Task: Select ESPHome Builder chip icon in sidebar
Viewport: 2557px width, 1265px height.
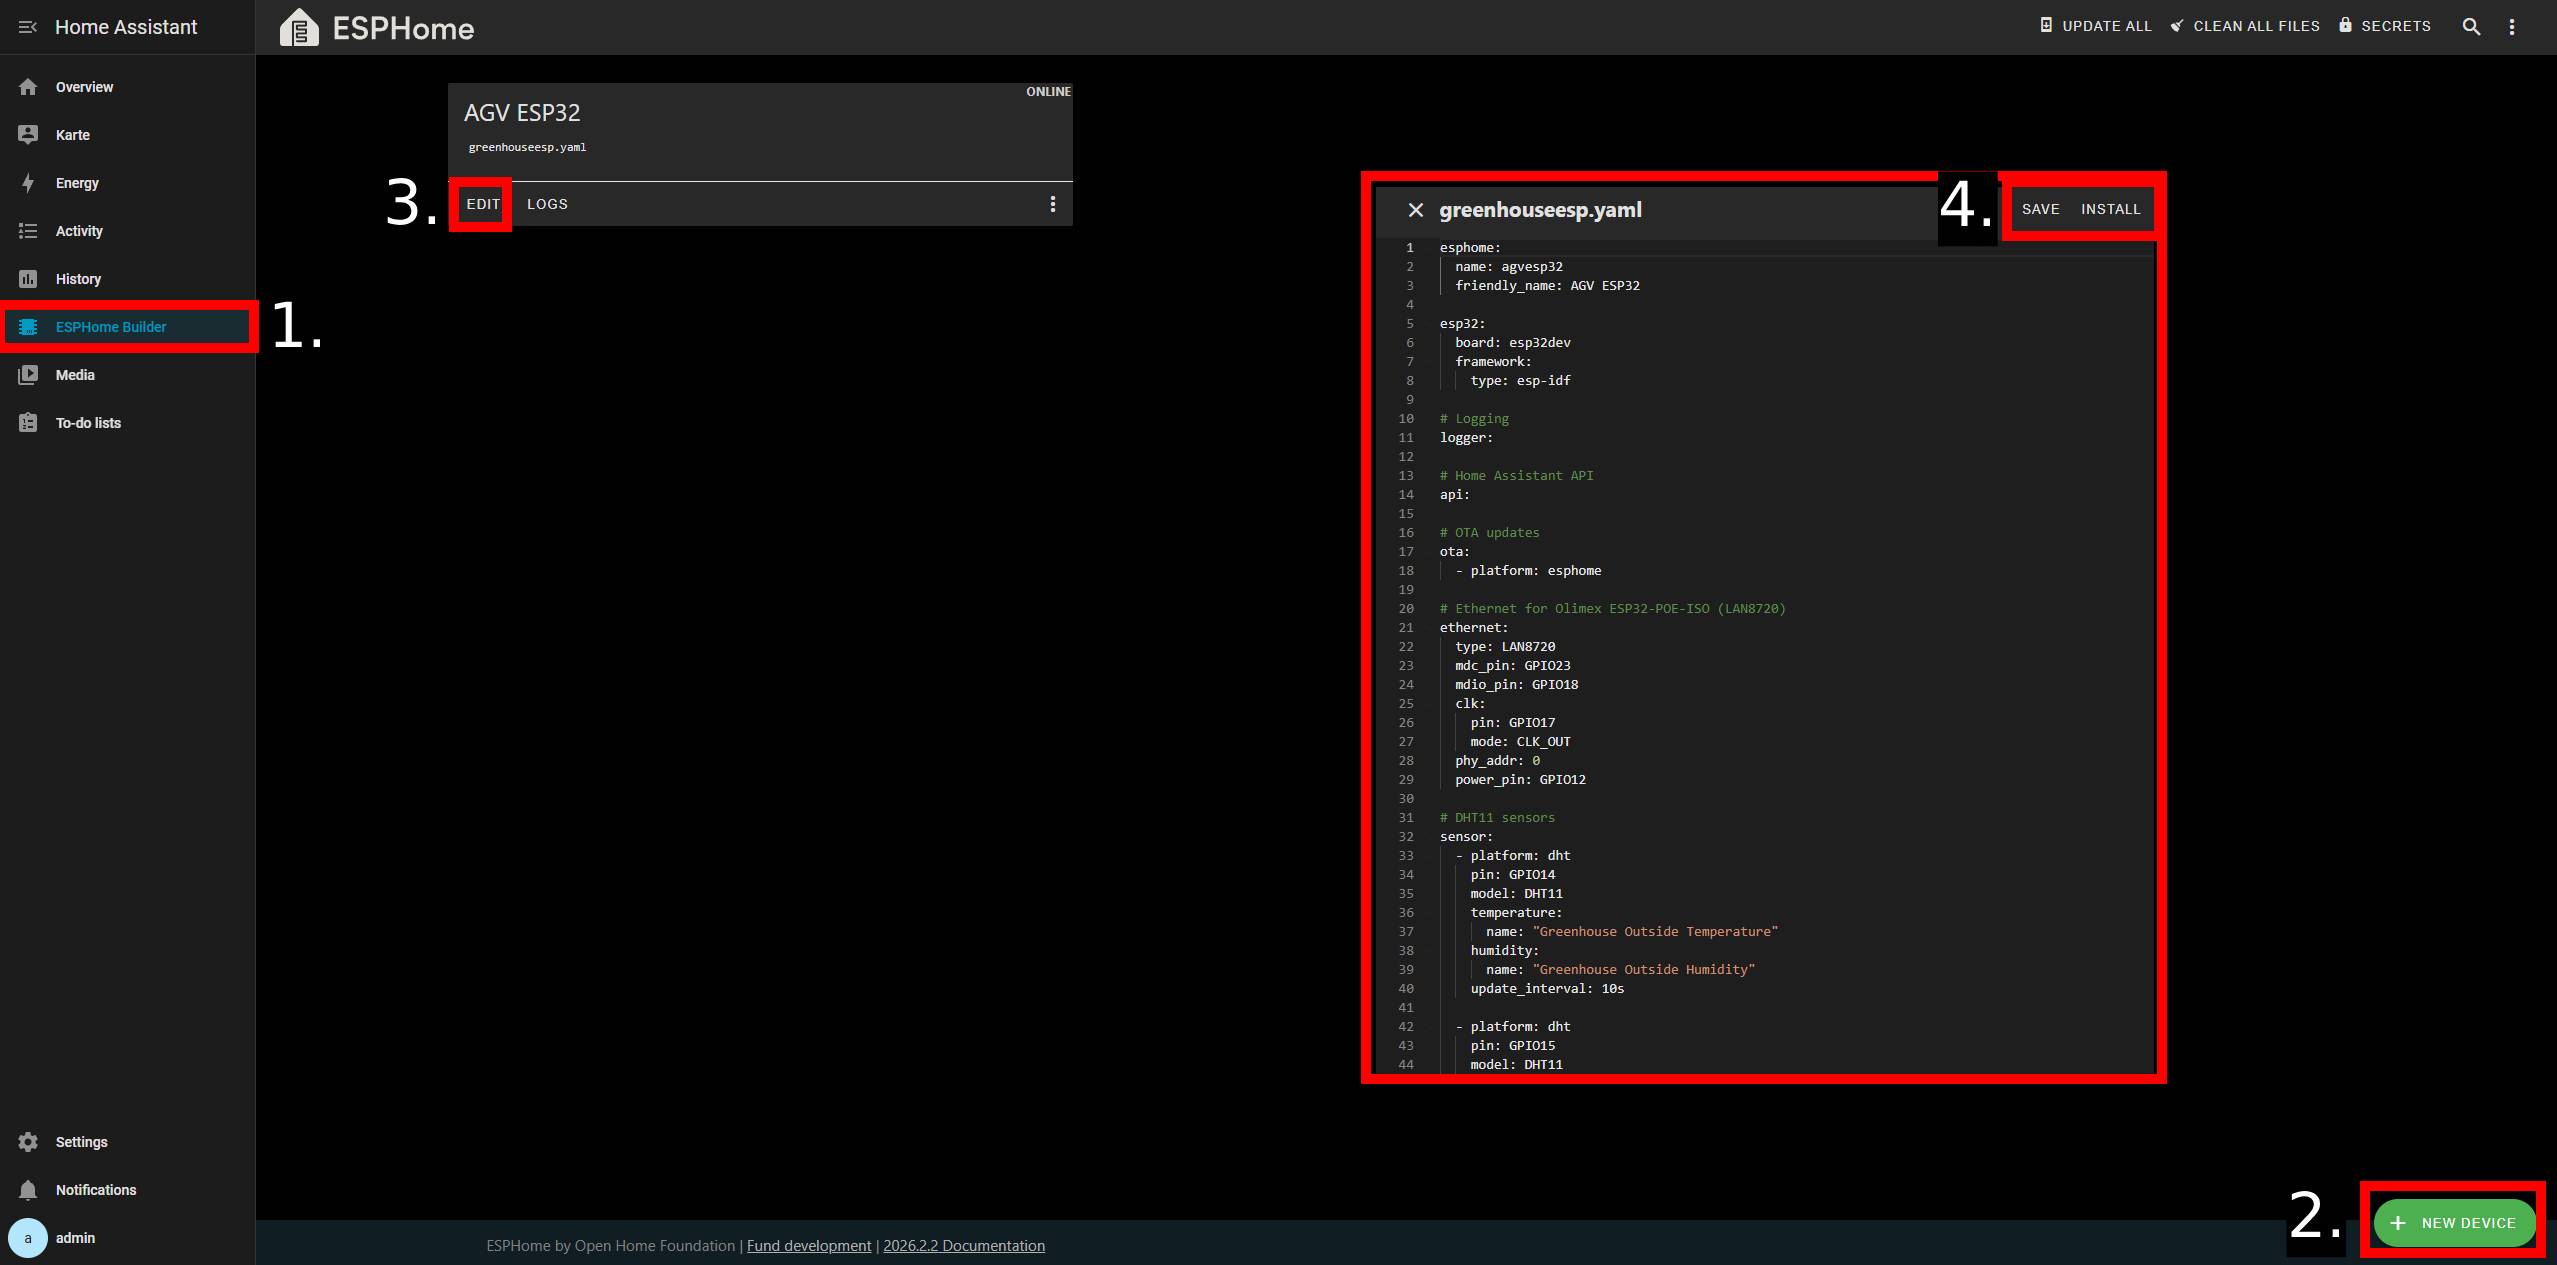Action: [x=28, y=327]
